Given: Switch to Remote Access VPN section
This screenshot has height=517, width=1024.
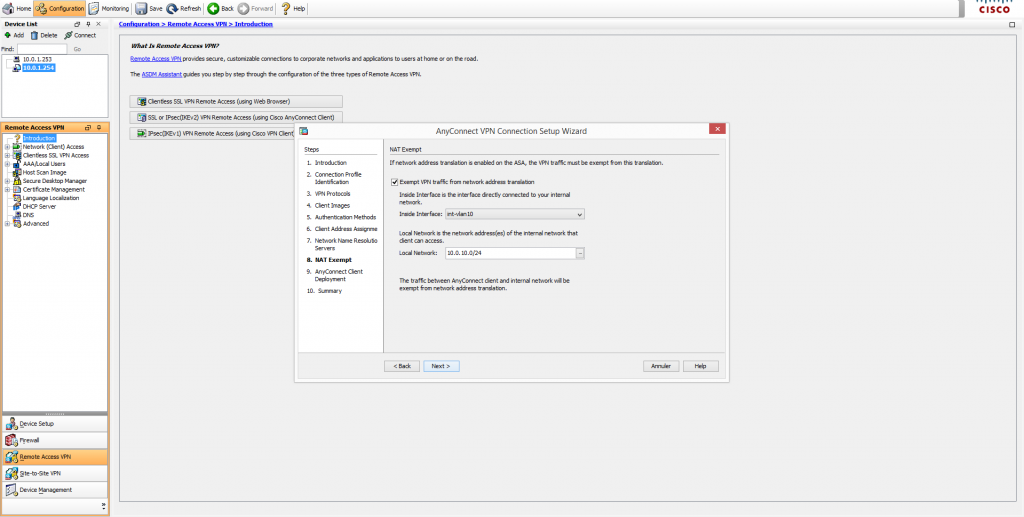Looking at the screenshot, I should tap(55, 457).
